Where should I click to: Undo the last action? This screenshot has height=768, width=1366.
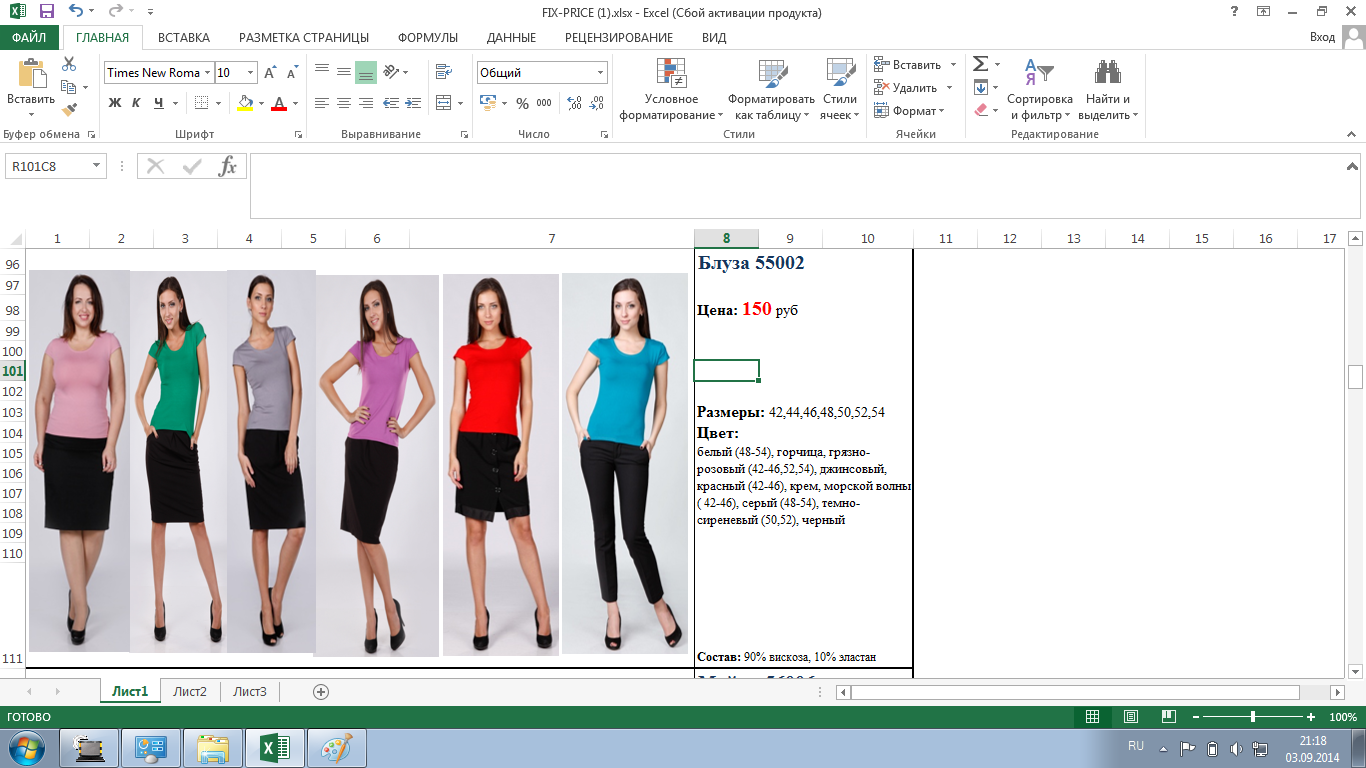(x=77, y=12)
